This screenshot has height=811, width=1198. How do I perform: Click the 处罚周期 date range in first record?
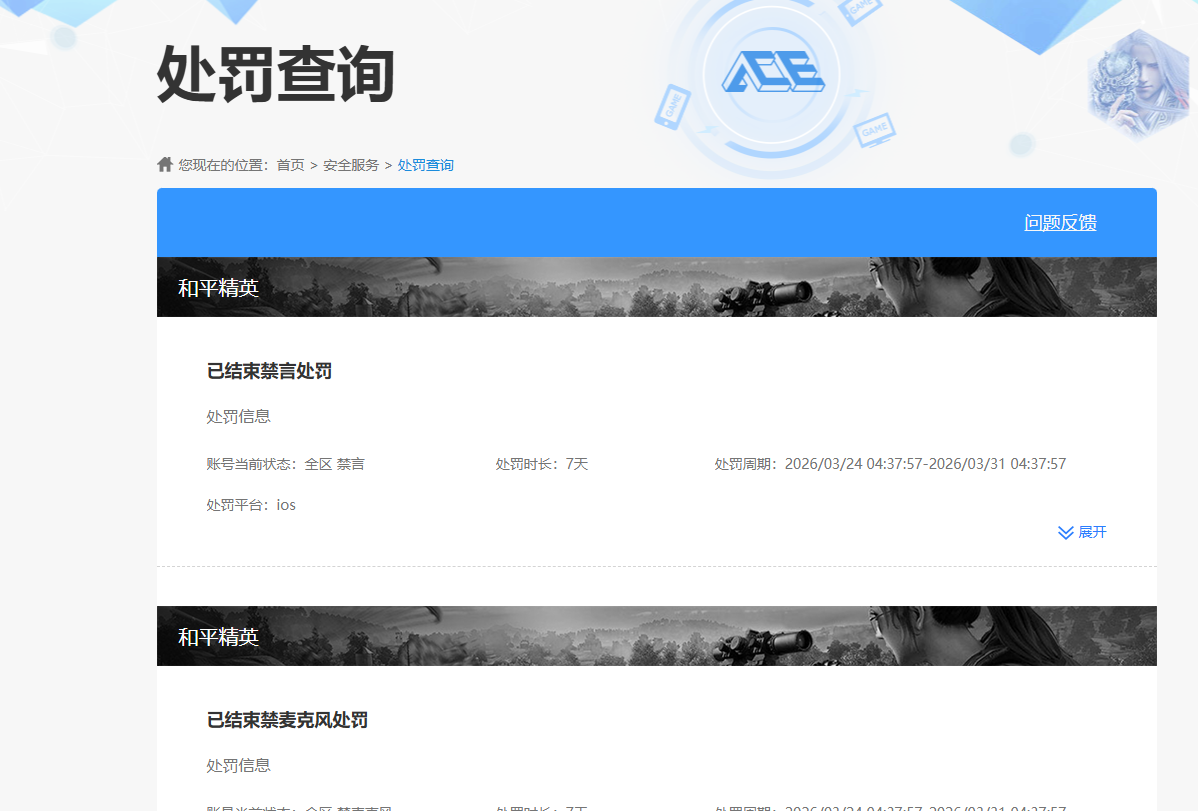tap(890, 464)
